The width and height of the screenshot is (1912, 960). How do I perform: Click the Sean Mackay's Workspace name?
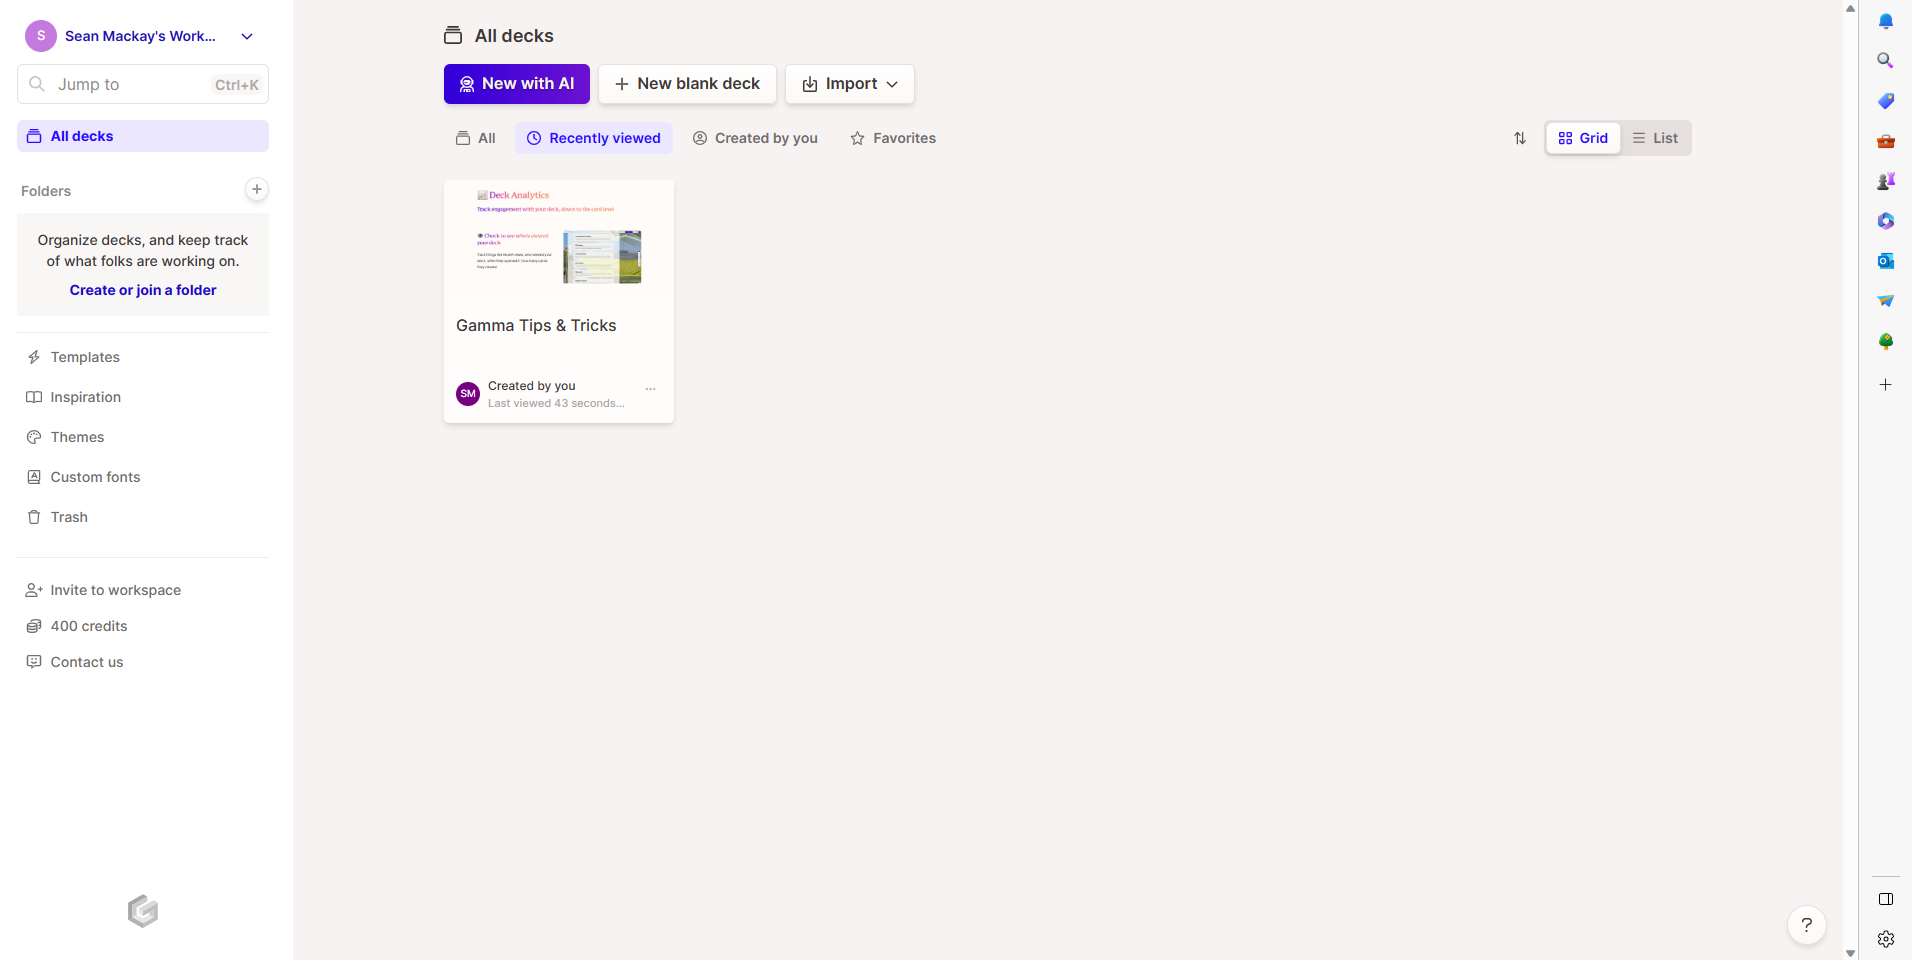click(x=140, y=36)
